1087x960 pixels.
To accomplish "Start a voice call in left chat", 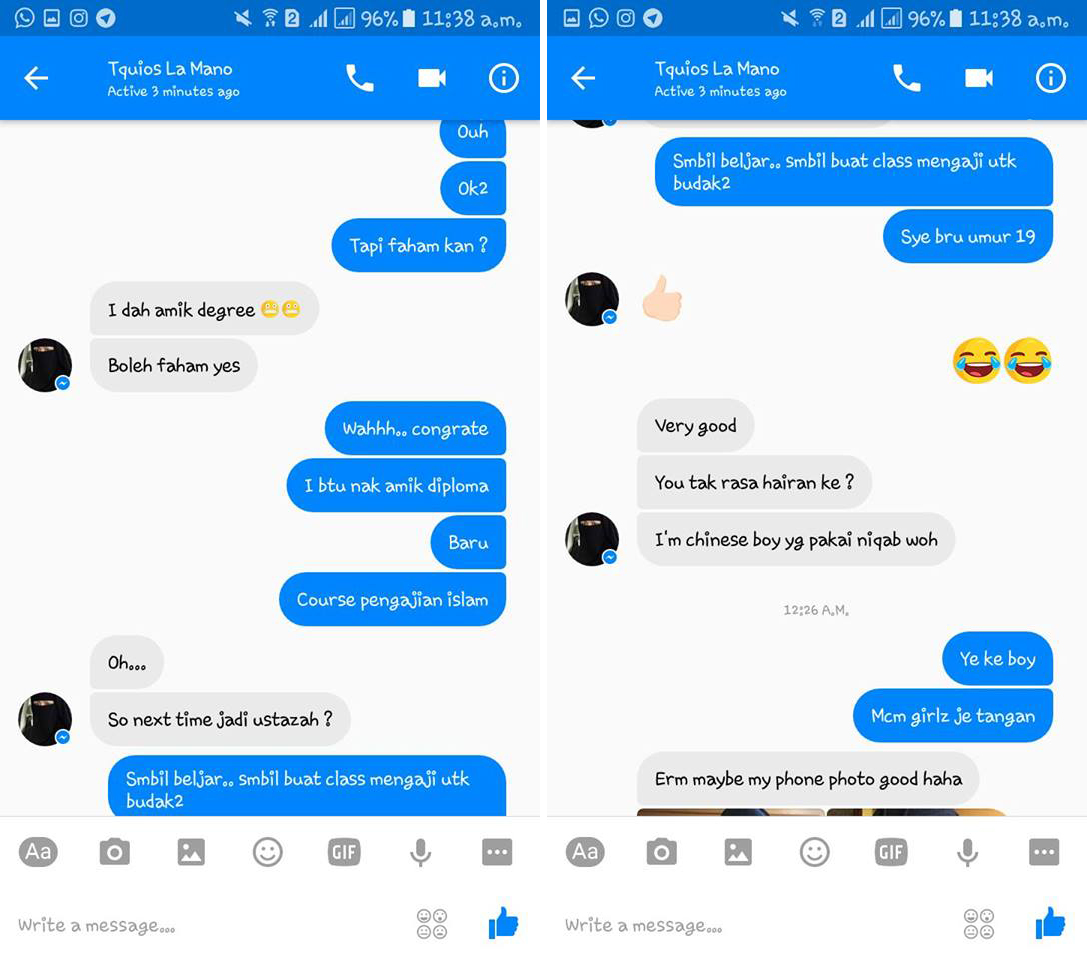I will click(359, 78).
